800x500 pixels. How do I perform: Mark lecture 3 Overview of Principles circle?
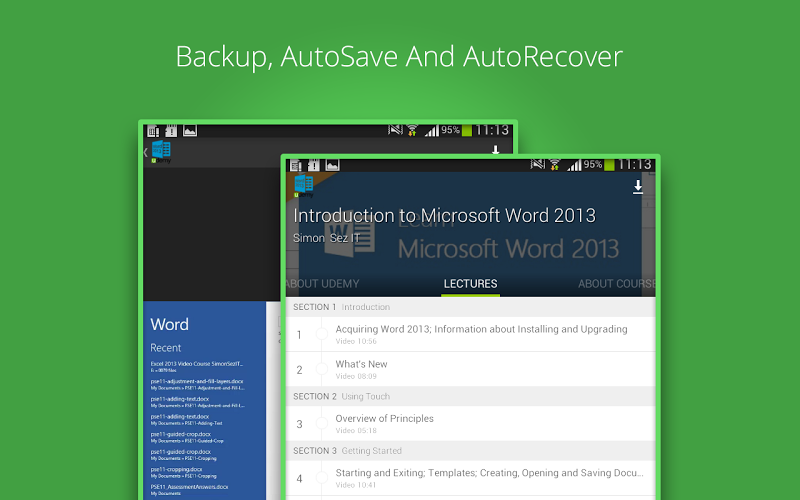pos(322,423)
